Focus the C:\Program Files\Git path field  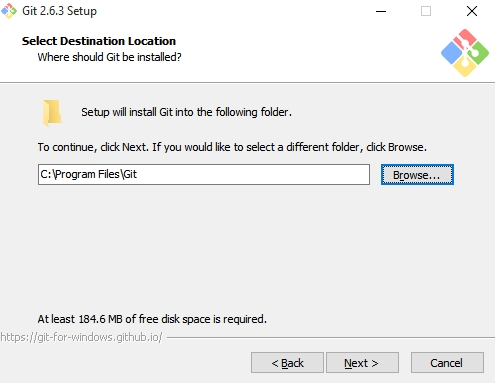pyautogui.click(x=204, y=174)
